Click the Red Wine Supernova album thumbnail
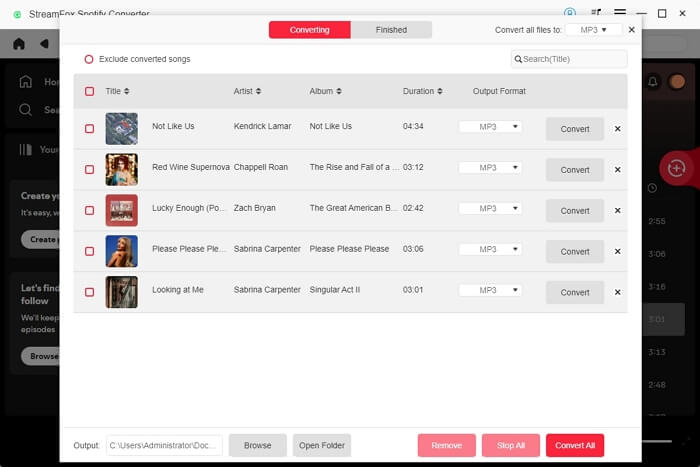This screenshot has width=700, height=467. (121, 170)
